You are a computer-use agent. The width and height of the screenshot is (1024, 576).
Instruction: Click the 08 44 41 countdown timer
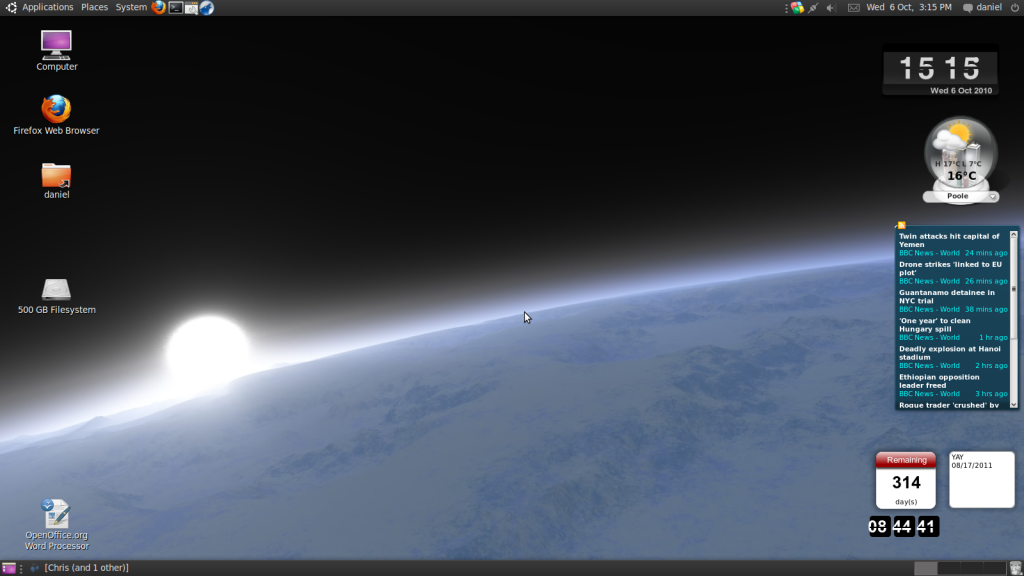(904, 526)
